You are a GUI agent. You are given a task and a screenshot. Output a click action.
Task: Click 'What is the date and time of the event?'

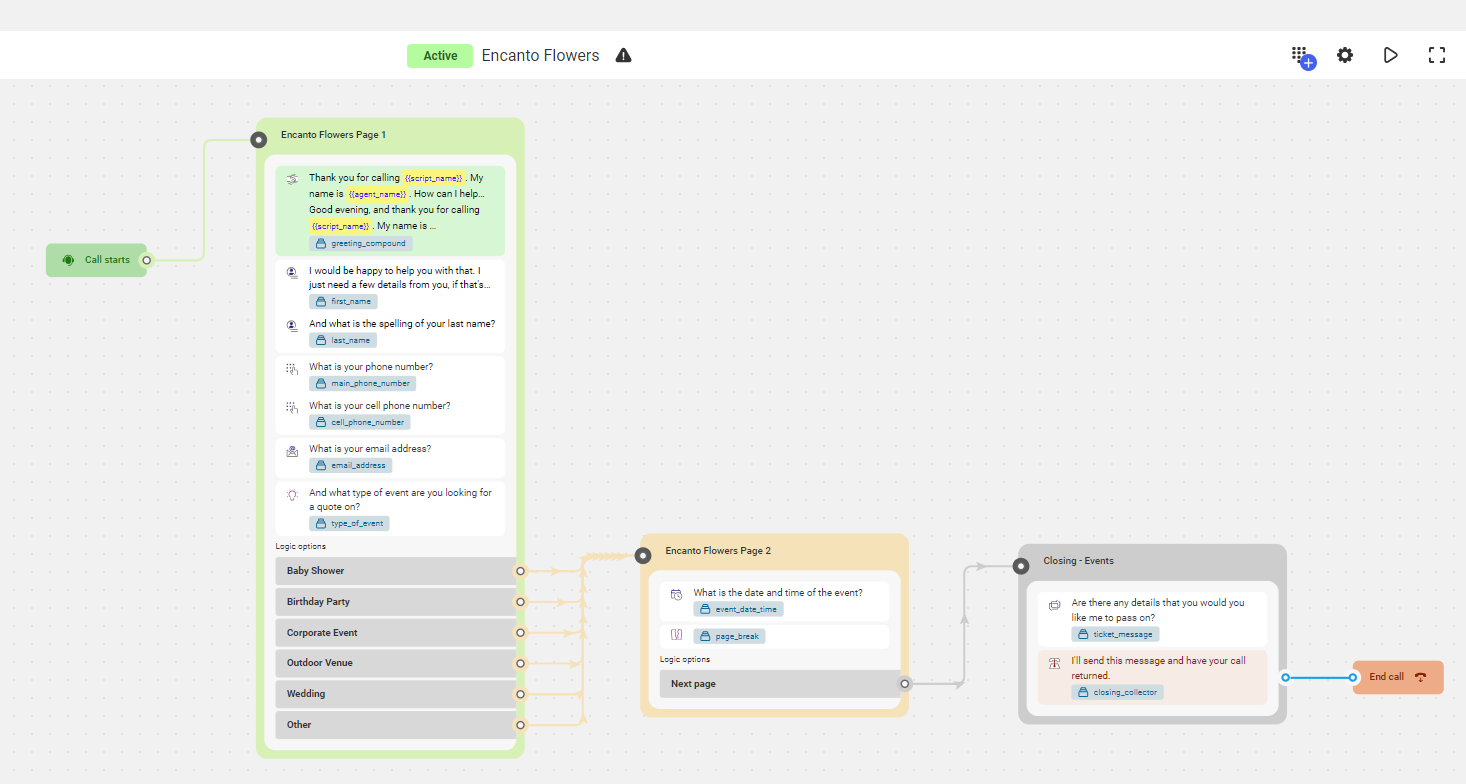click(778, 592)
